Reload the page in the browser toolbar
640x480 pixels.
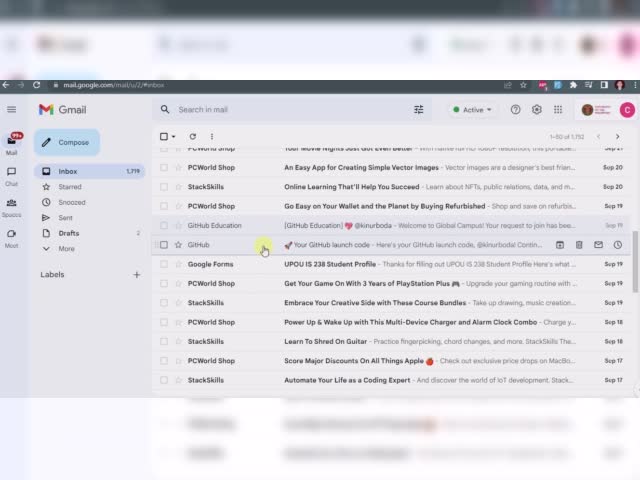[x=36, y=85]
